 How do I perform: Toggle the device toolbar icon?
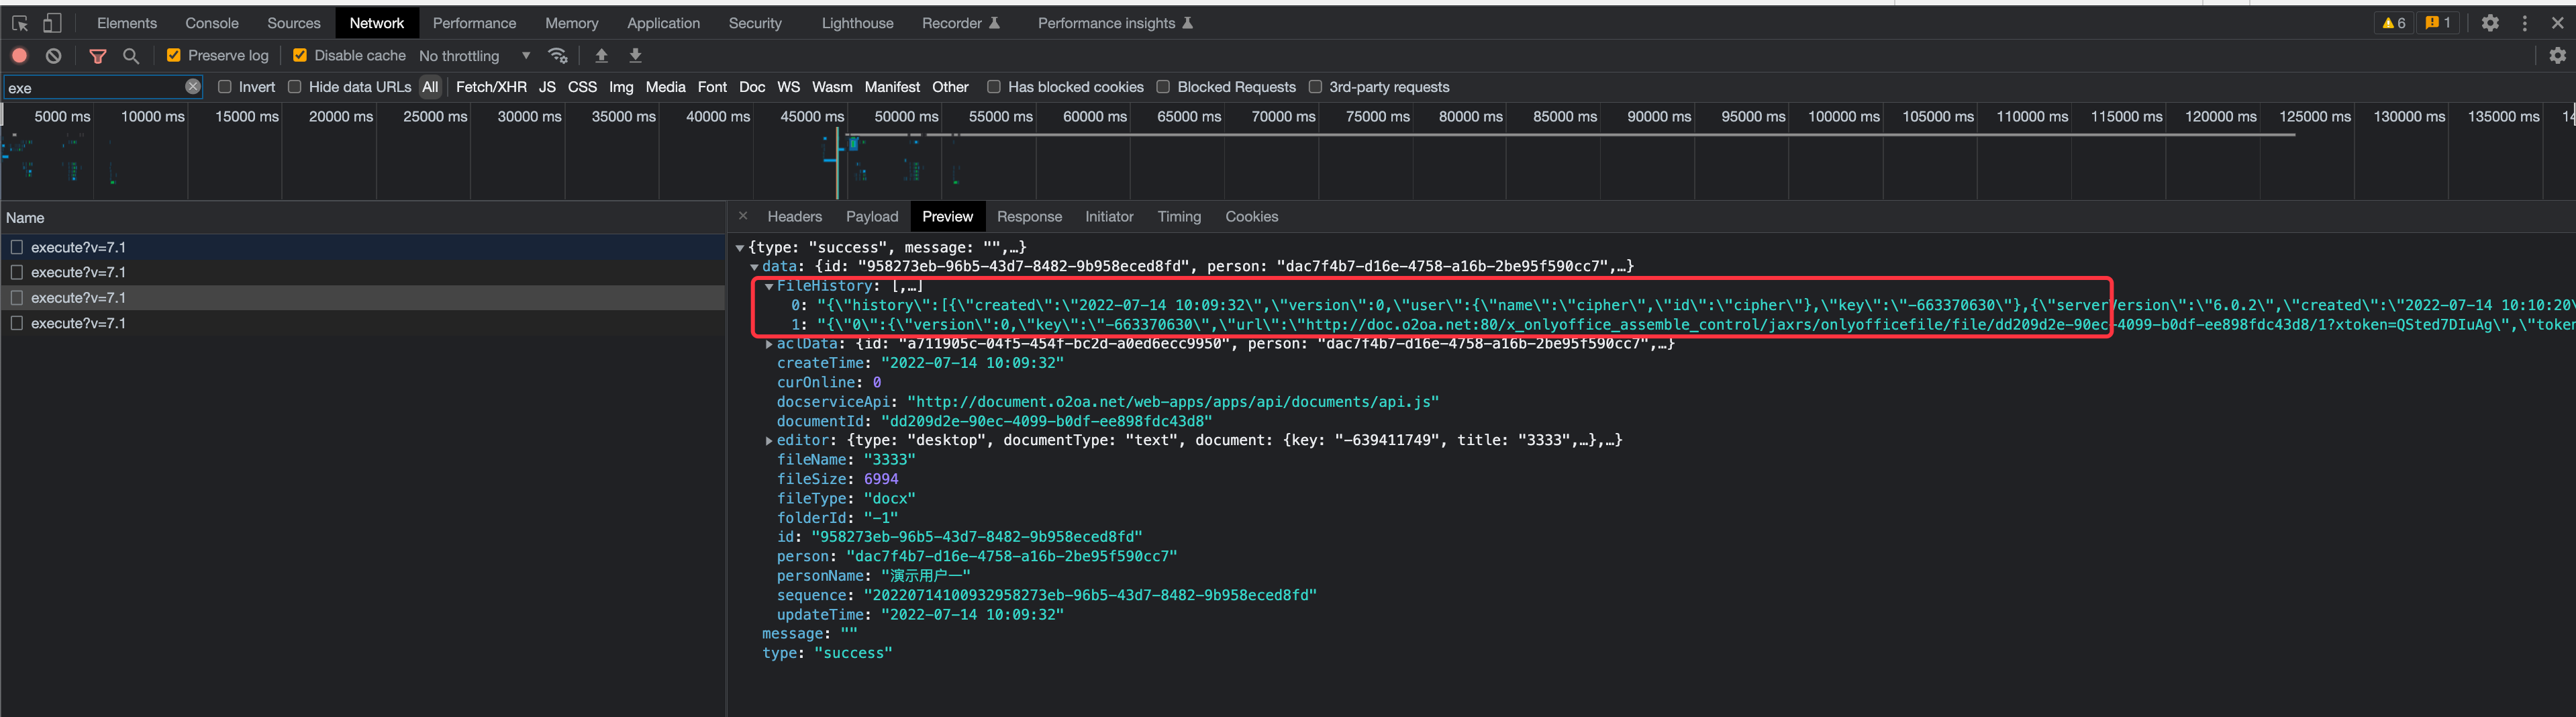[x=52, y=23]
